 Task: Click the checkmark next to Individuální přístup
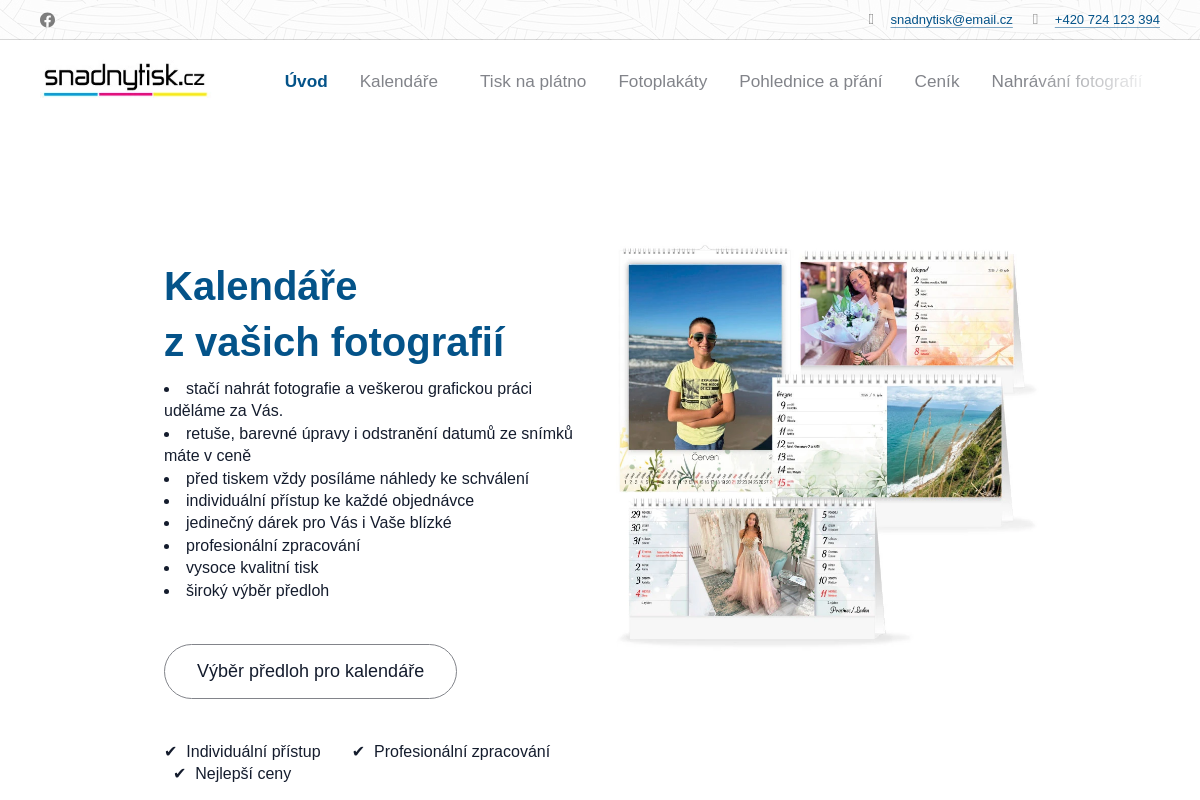click(x=170, y=751)
